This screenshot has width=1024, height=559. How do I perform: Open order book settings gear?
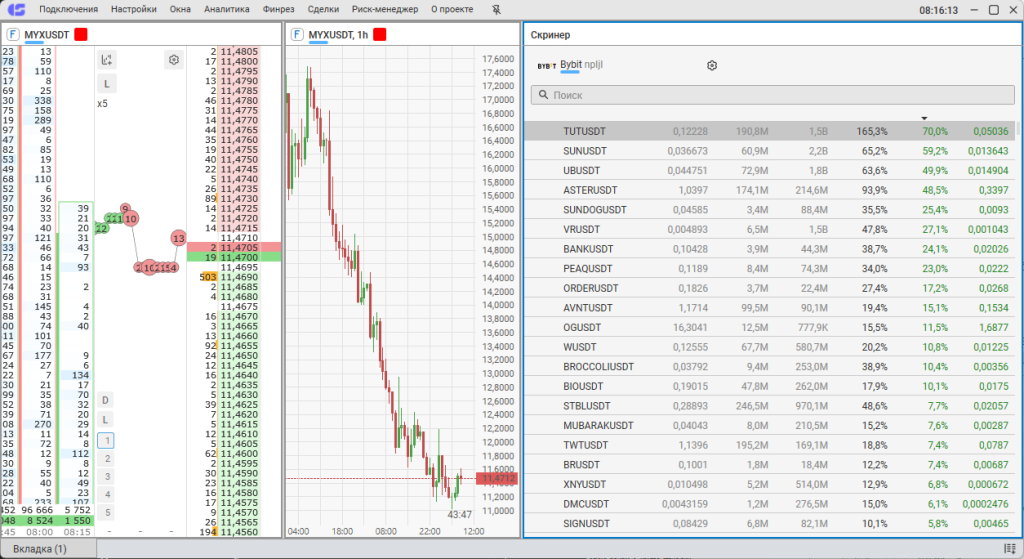[x=174, y=60]
